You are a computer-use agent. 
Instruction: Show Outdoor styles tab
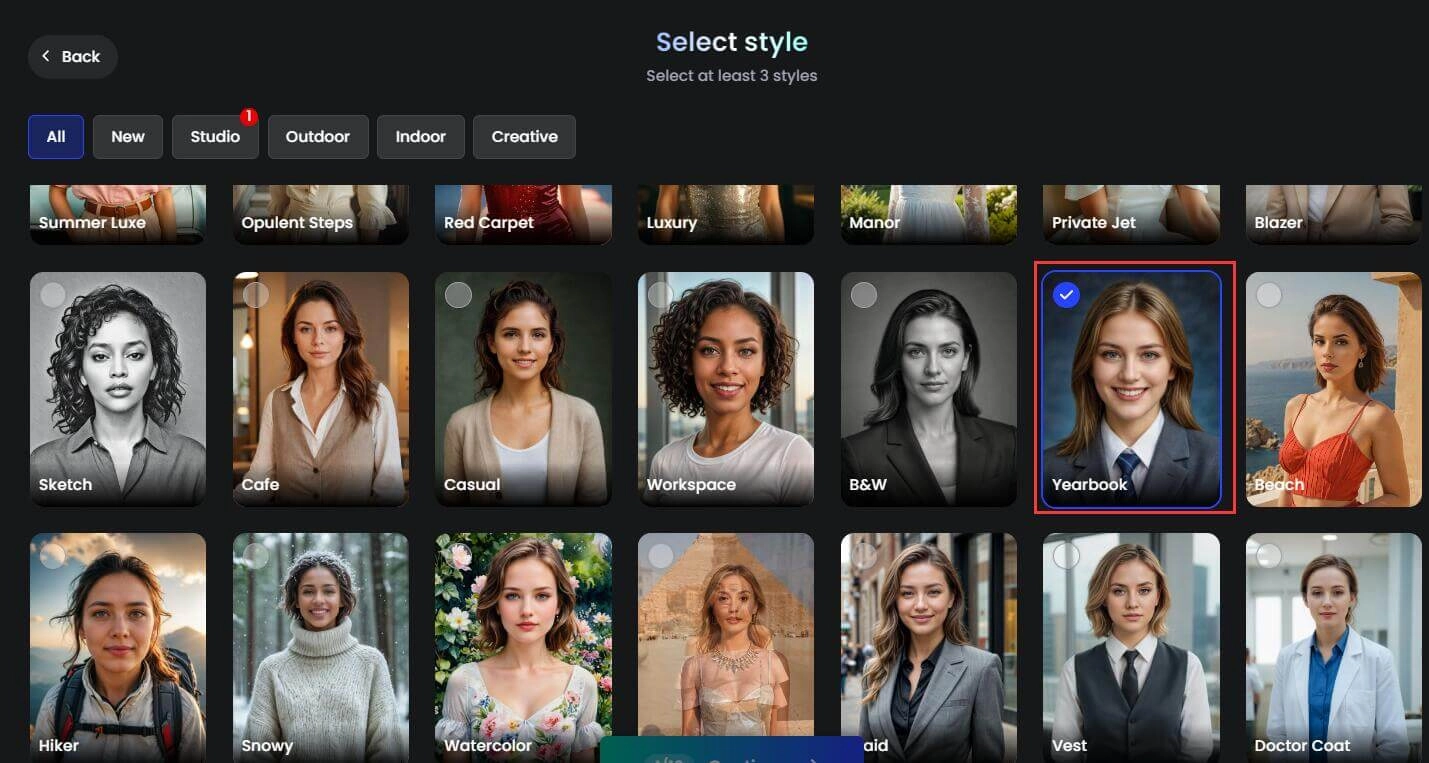[x=318, y=137]
